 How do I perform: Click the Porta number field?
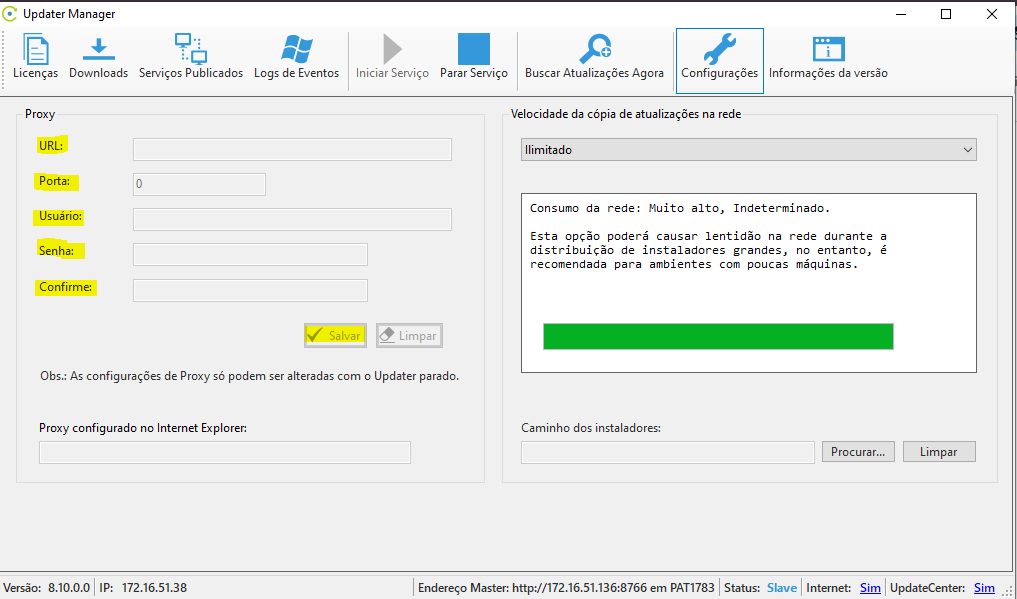tap(199, 184)
